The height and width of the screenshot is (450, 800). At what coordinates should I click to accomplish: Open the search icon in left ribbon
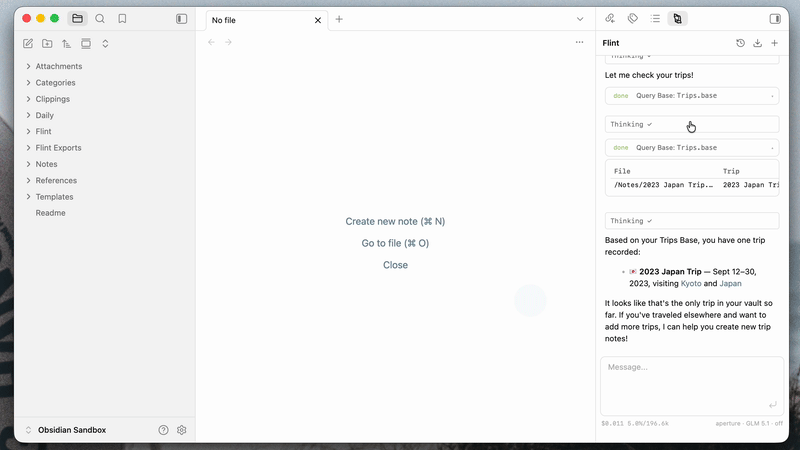pos(100,19)
